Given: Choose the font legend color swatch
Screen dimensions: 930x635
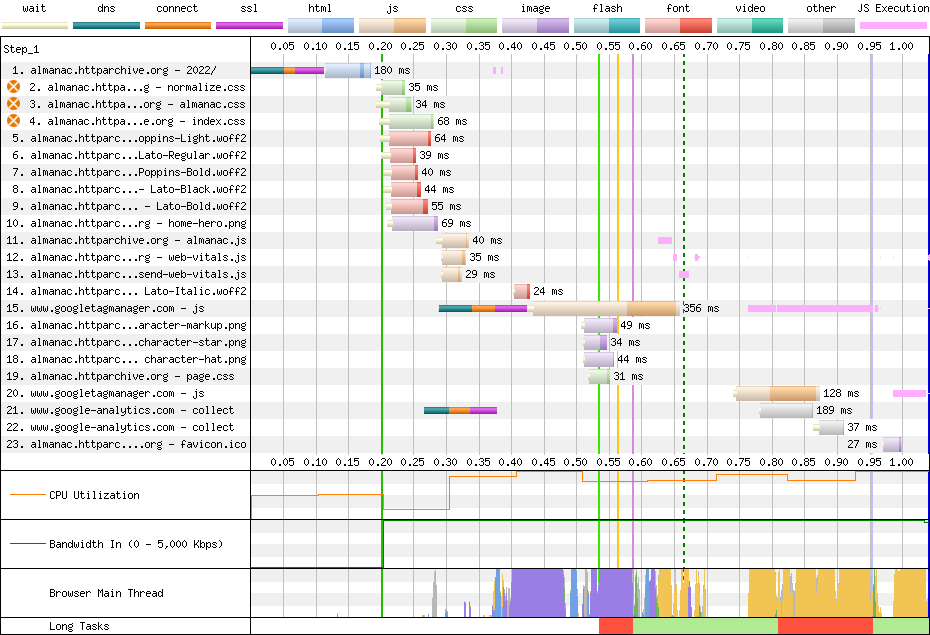Looking at the screenshot, I should (x=678, y=25).
